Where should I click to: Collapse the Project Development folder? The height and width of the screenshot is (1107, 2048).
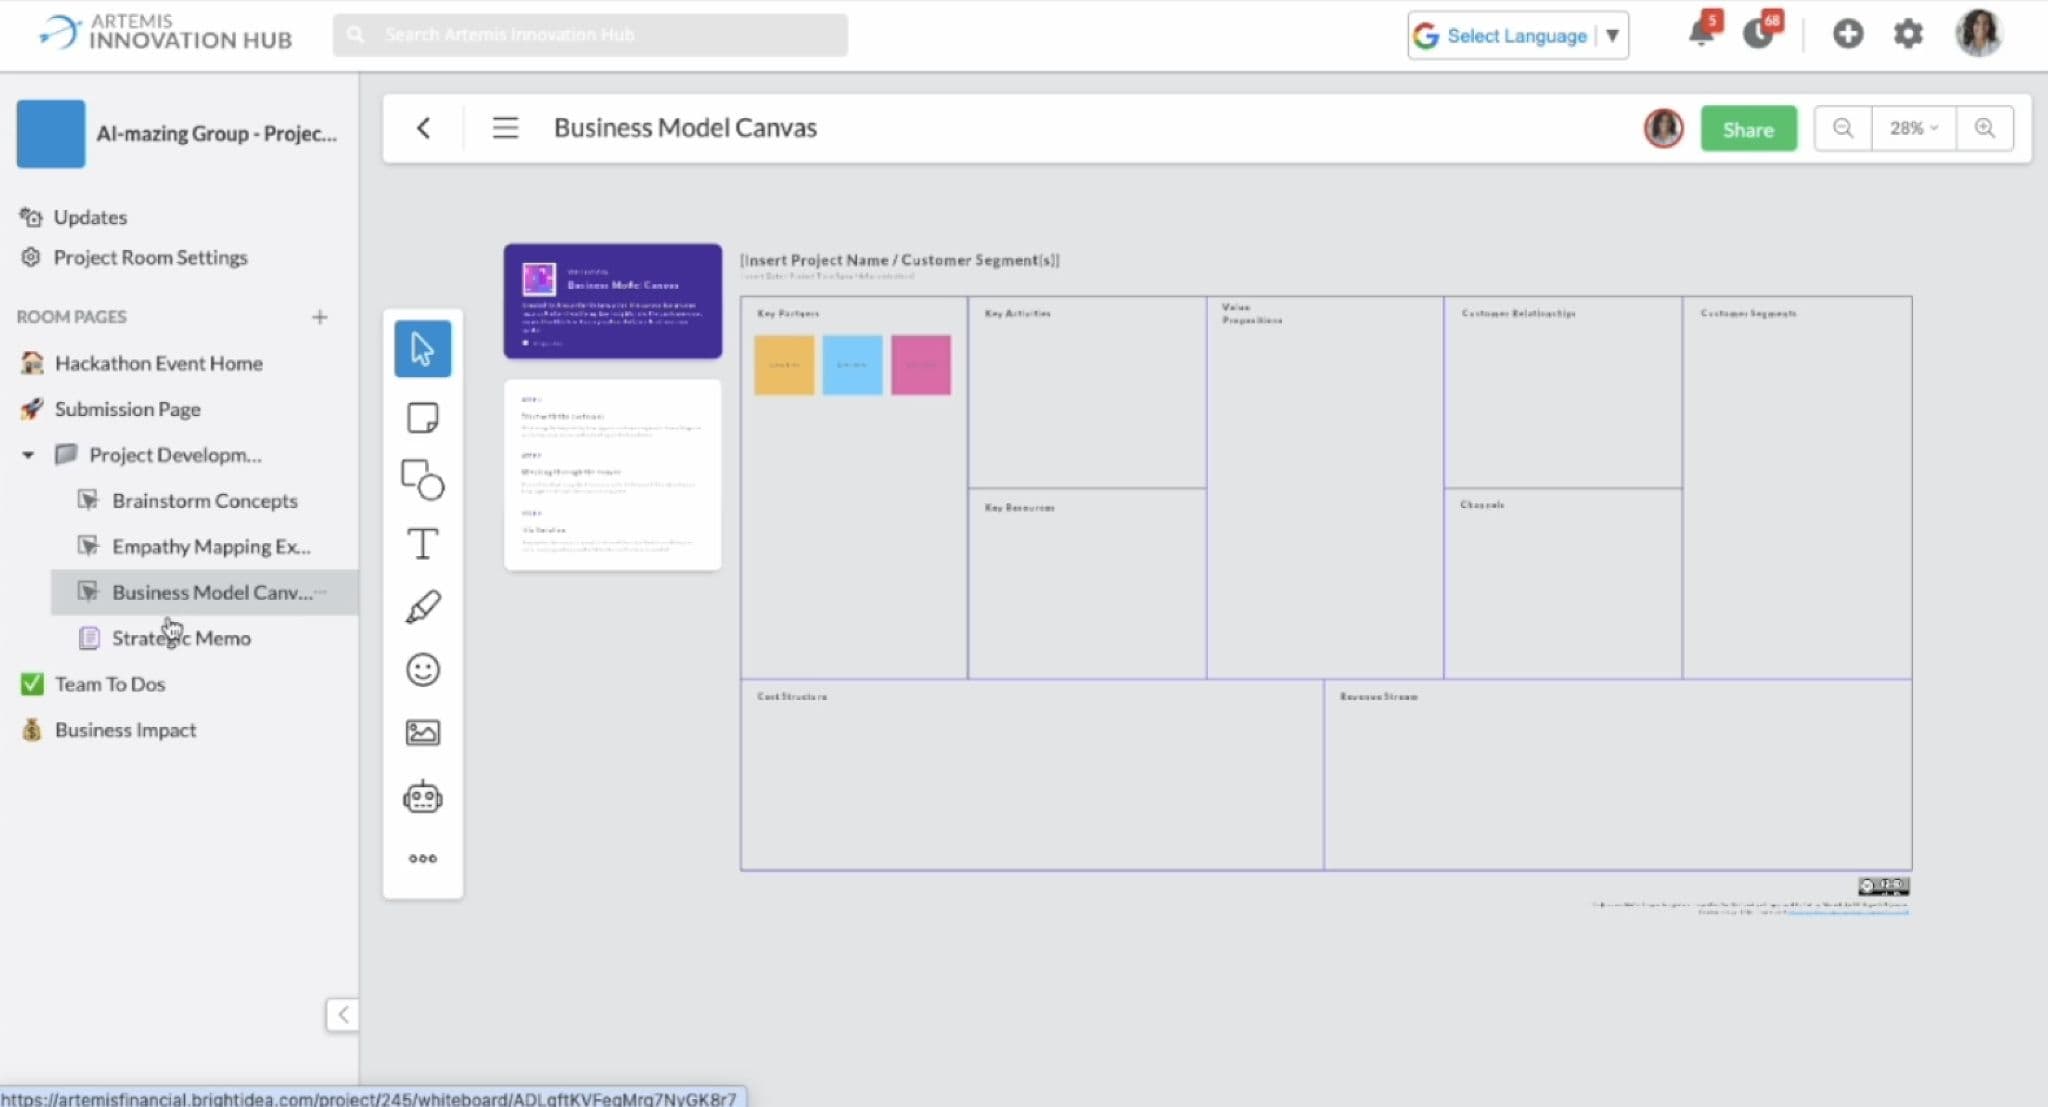tap(28, 455)
